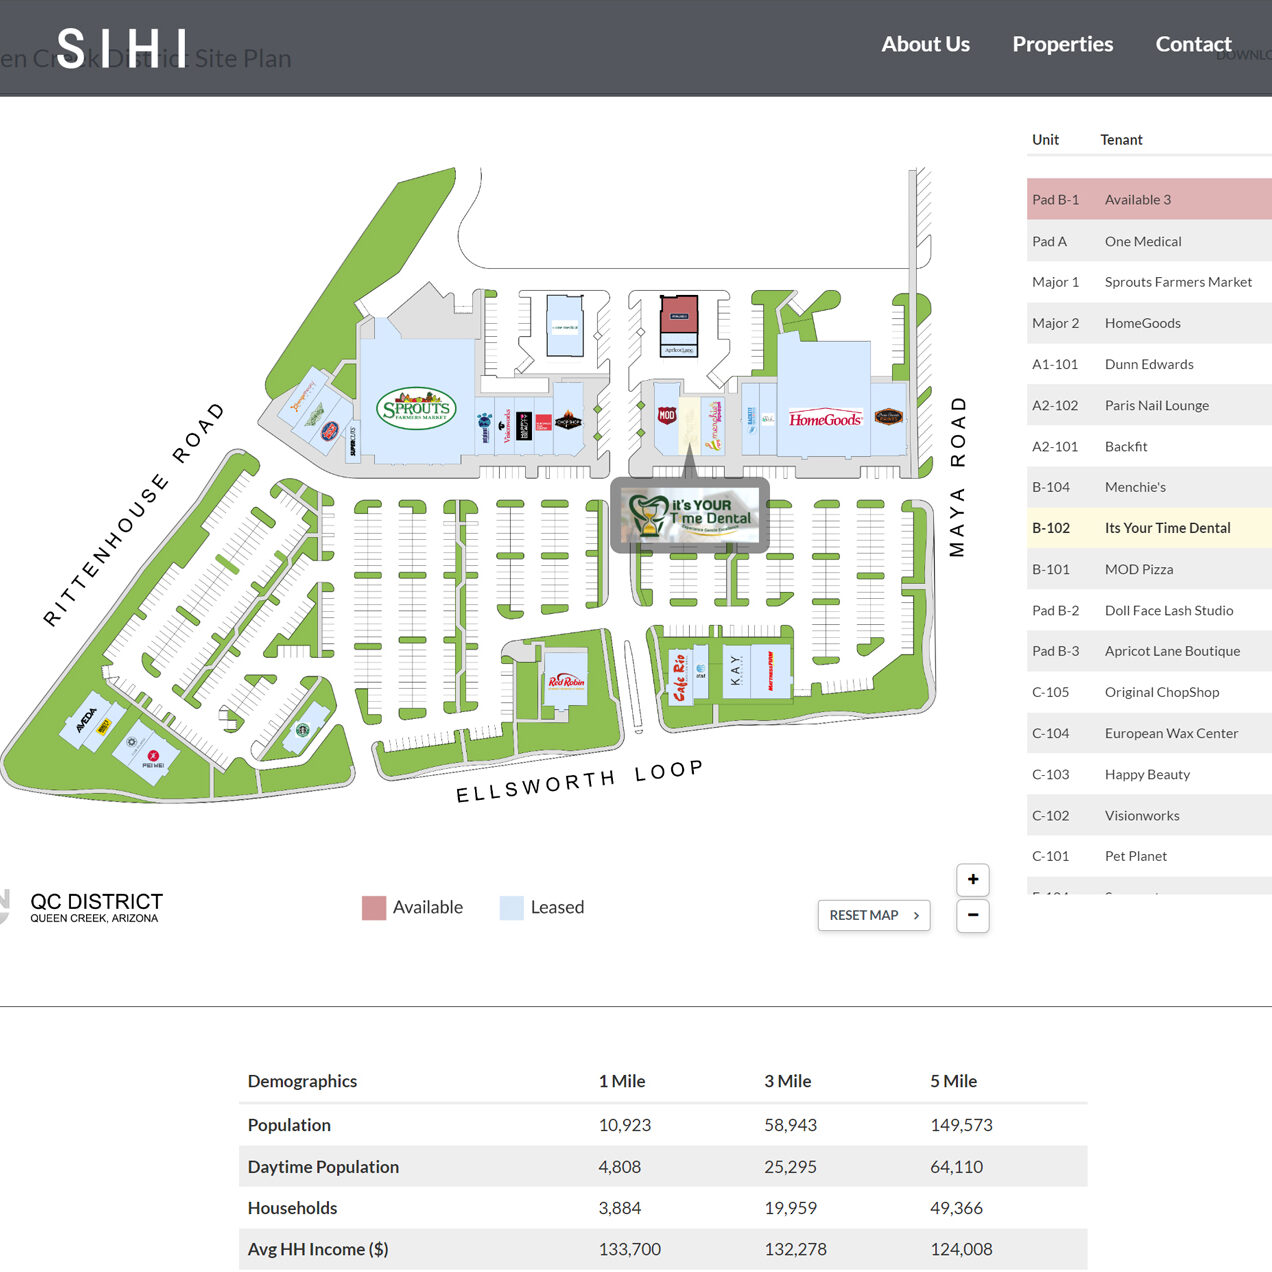Open the About Us menu item
This screenshot has height=1272, width=1272.
[925, 44]
